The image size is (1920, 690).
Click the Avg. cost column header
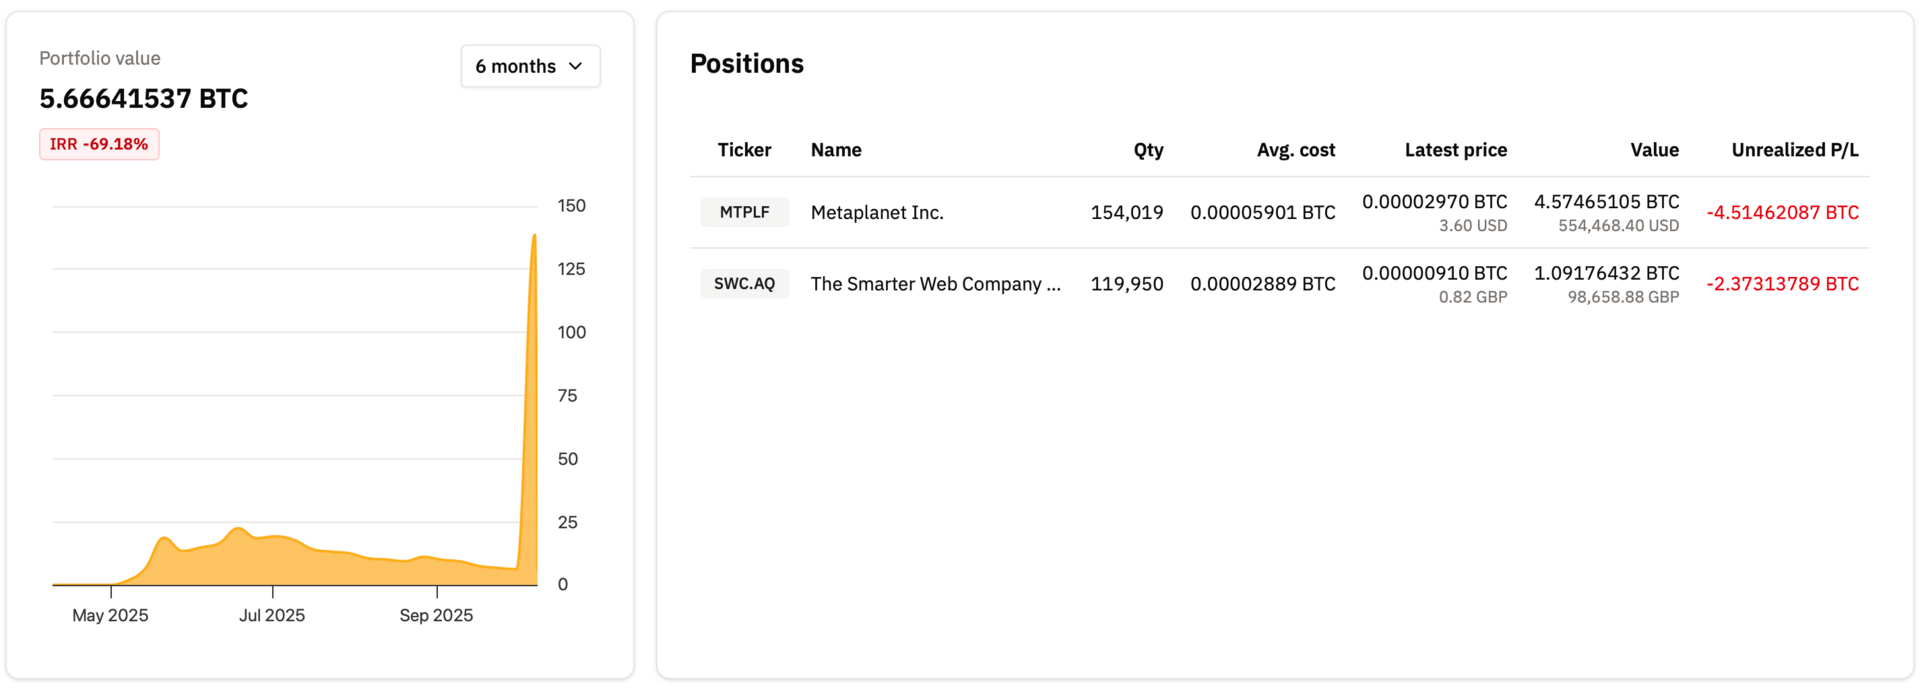1295,150
